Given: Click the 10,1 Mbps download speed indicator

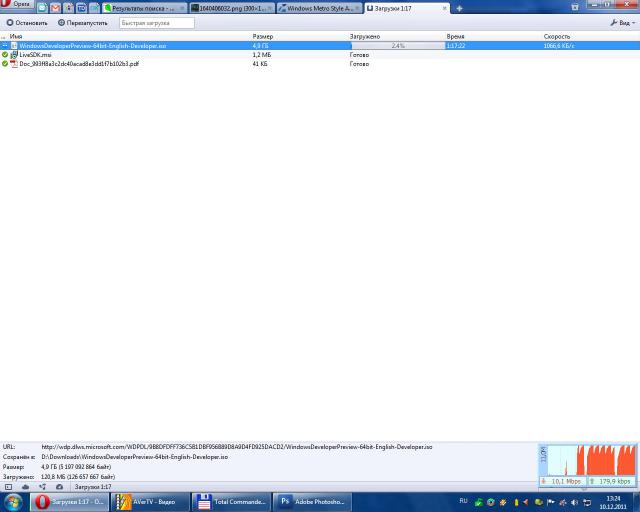Looking at the screenshot, I should (x=563, y=481).
